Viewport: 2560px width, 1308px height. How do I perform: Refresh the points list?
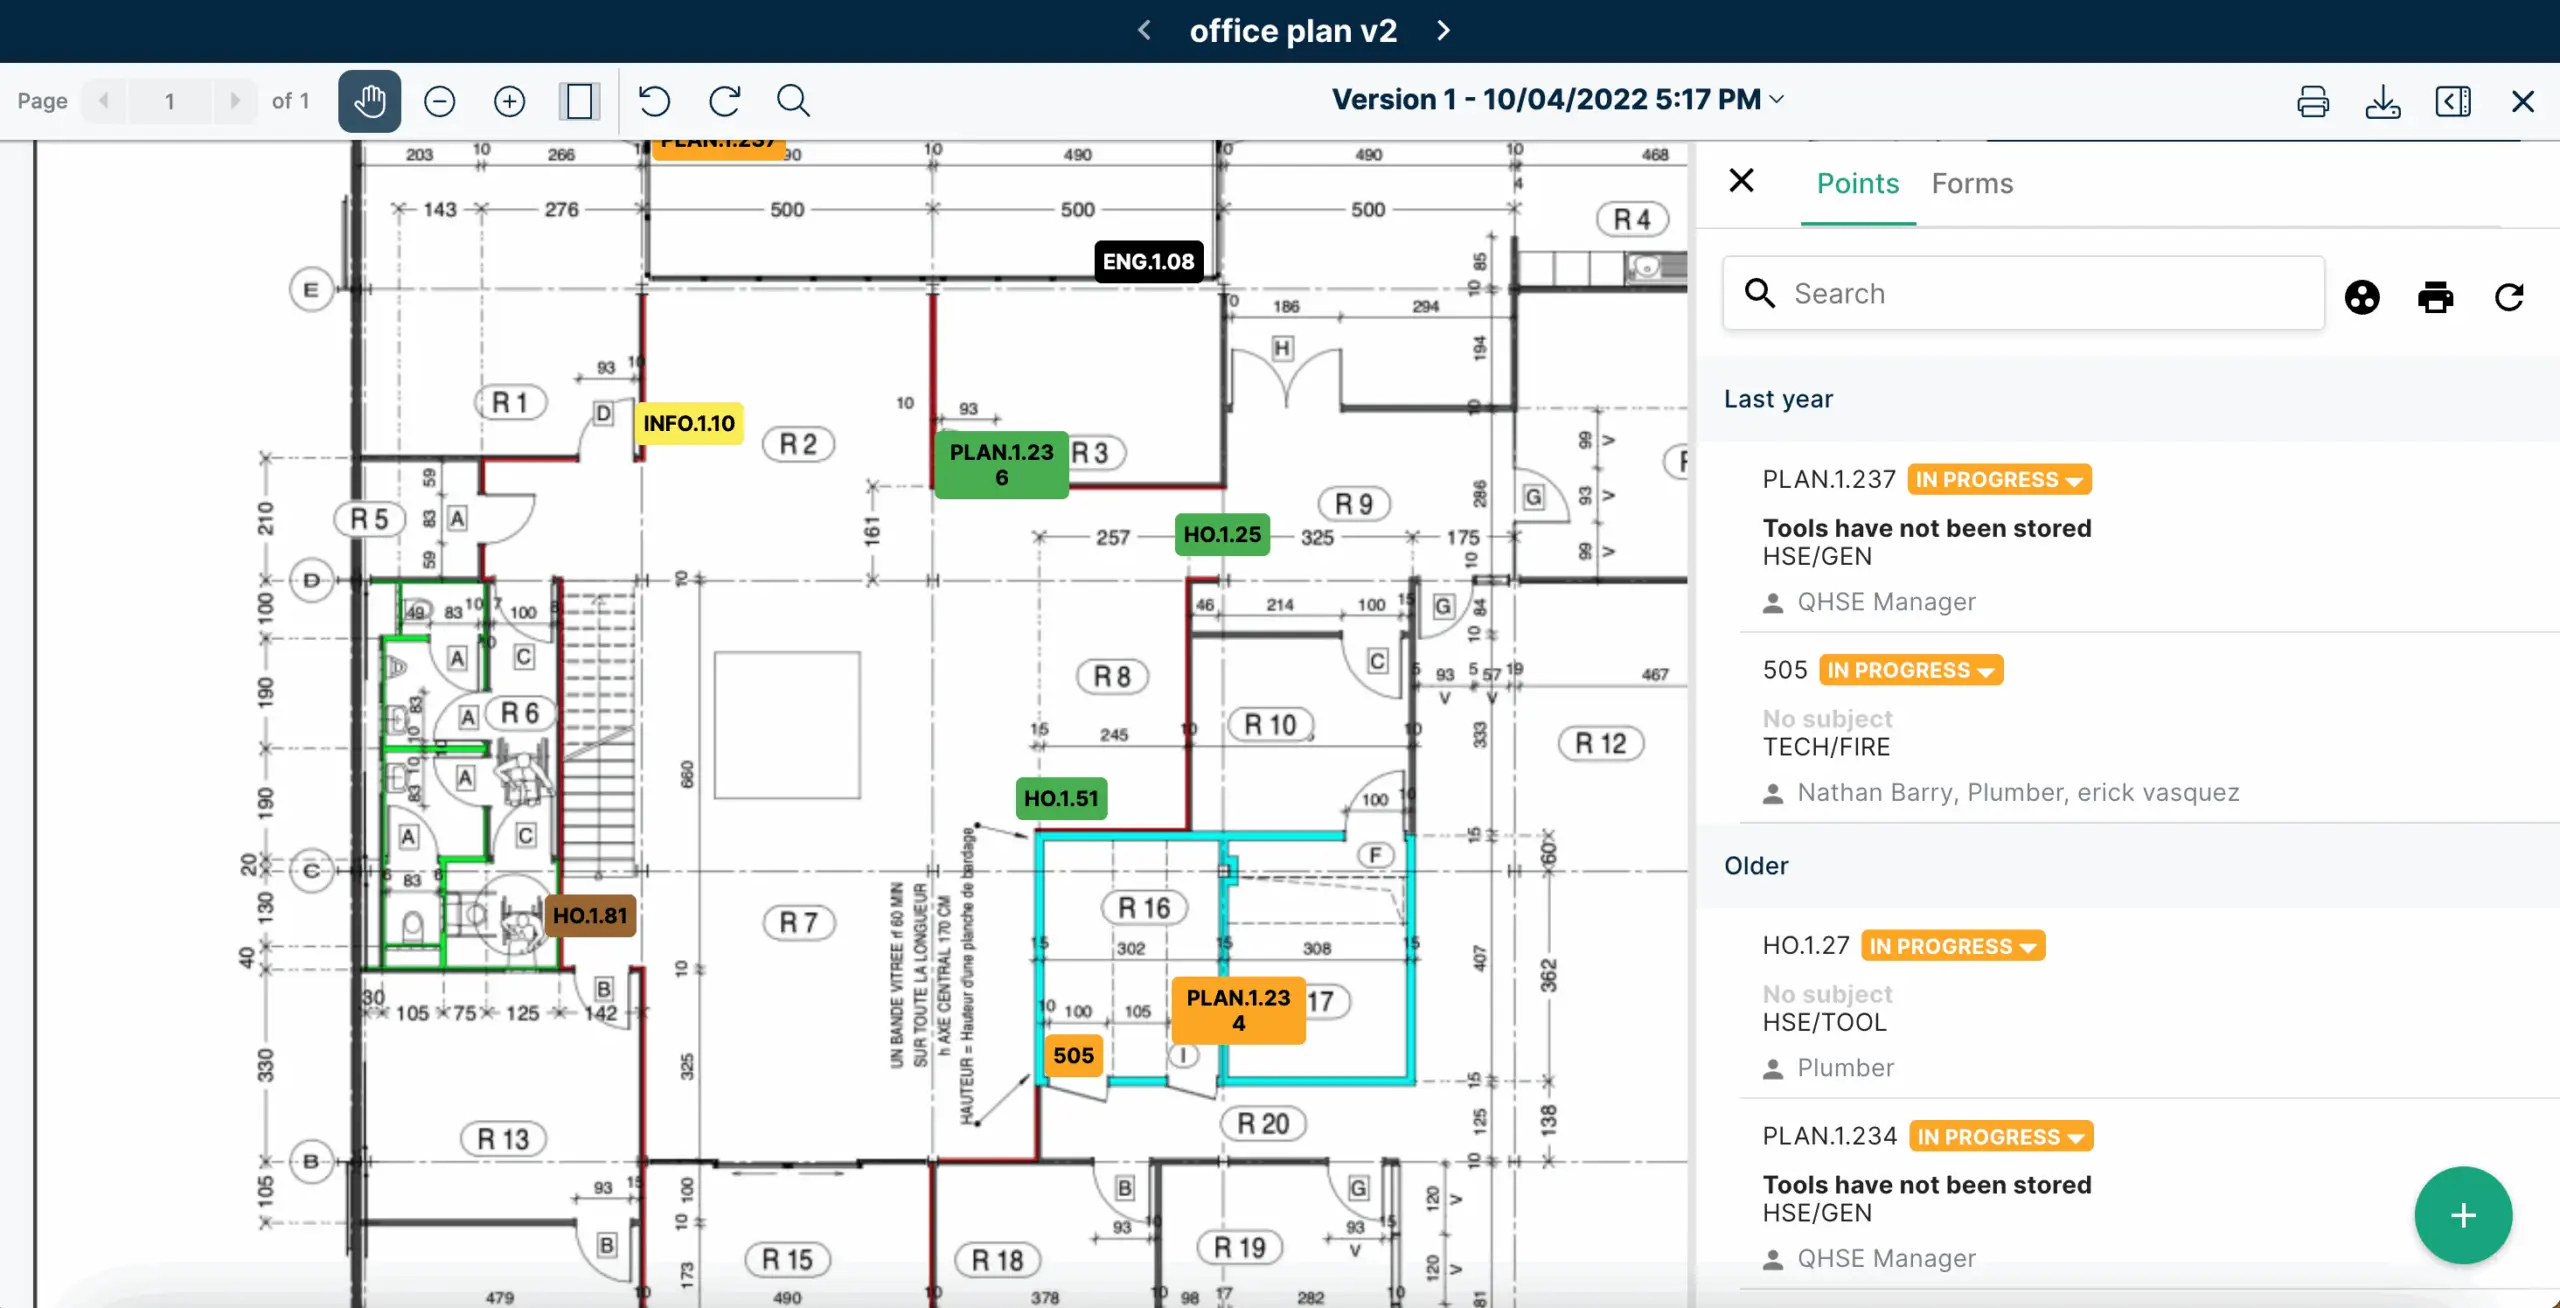click(x=2508, y=297)
